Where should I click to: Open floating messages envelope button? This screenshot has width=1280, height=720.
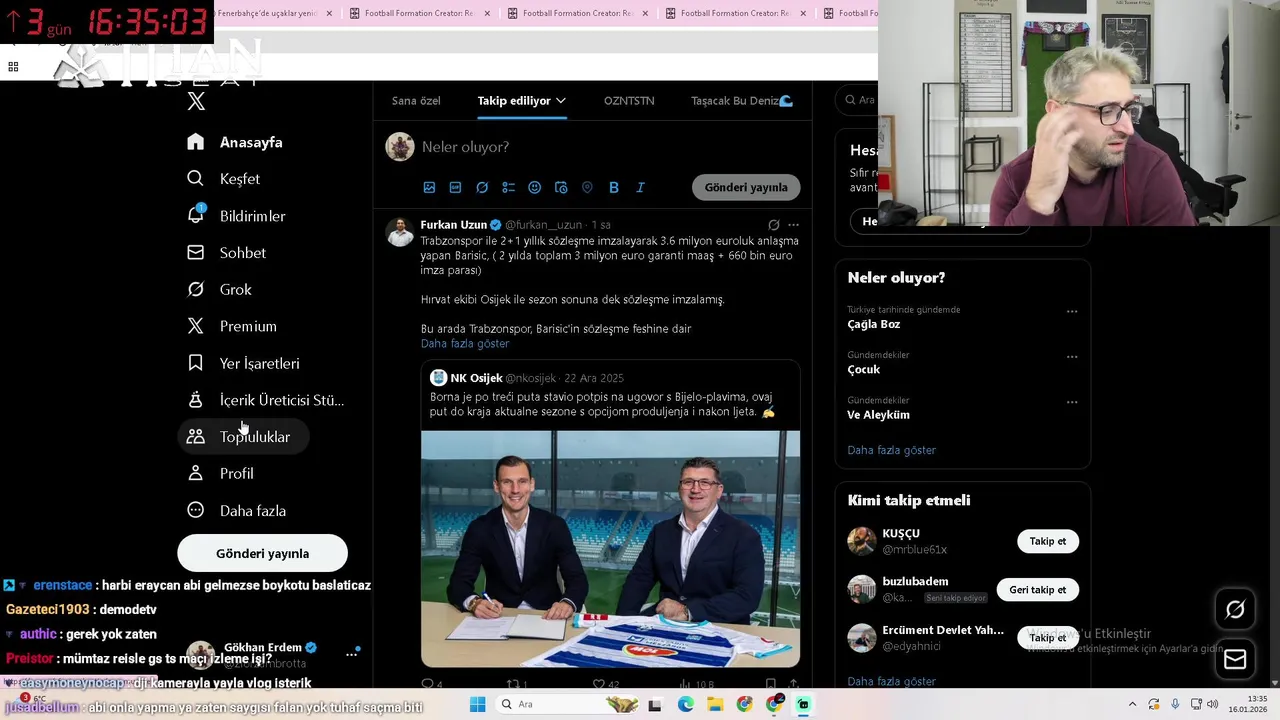[1235, 659]
